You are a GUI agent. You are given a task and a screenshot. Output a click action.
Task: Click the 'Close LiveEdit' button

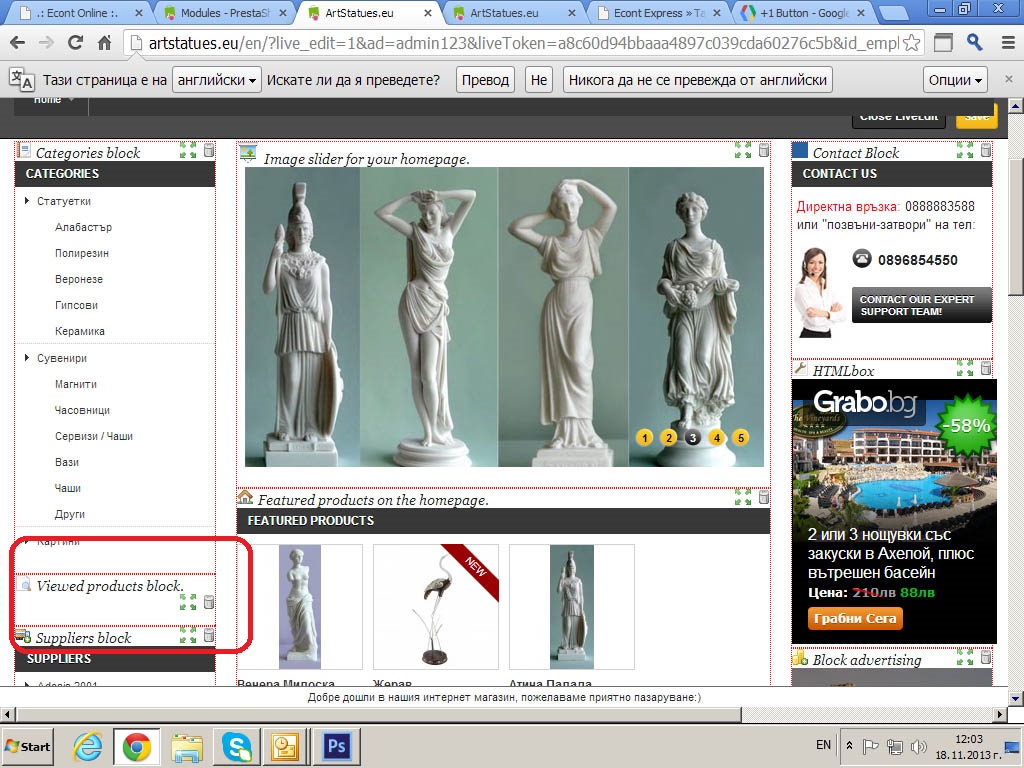point(899,118)
